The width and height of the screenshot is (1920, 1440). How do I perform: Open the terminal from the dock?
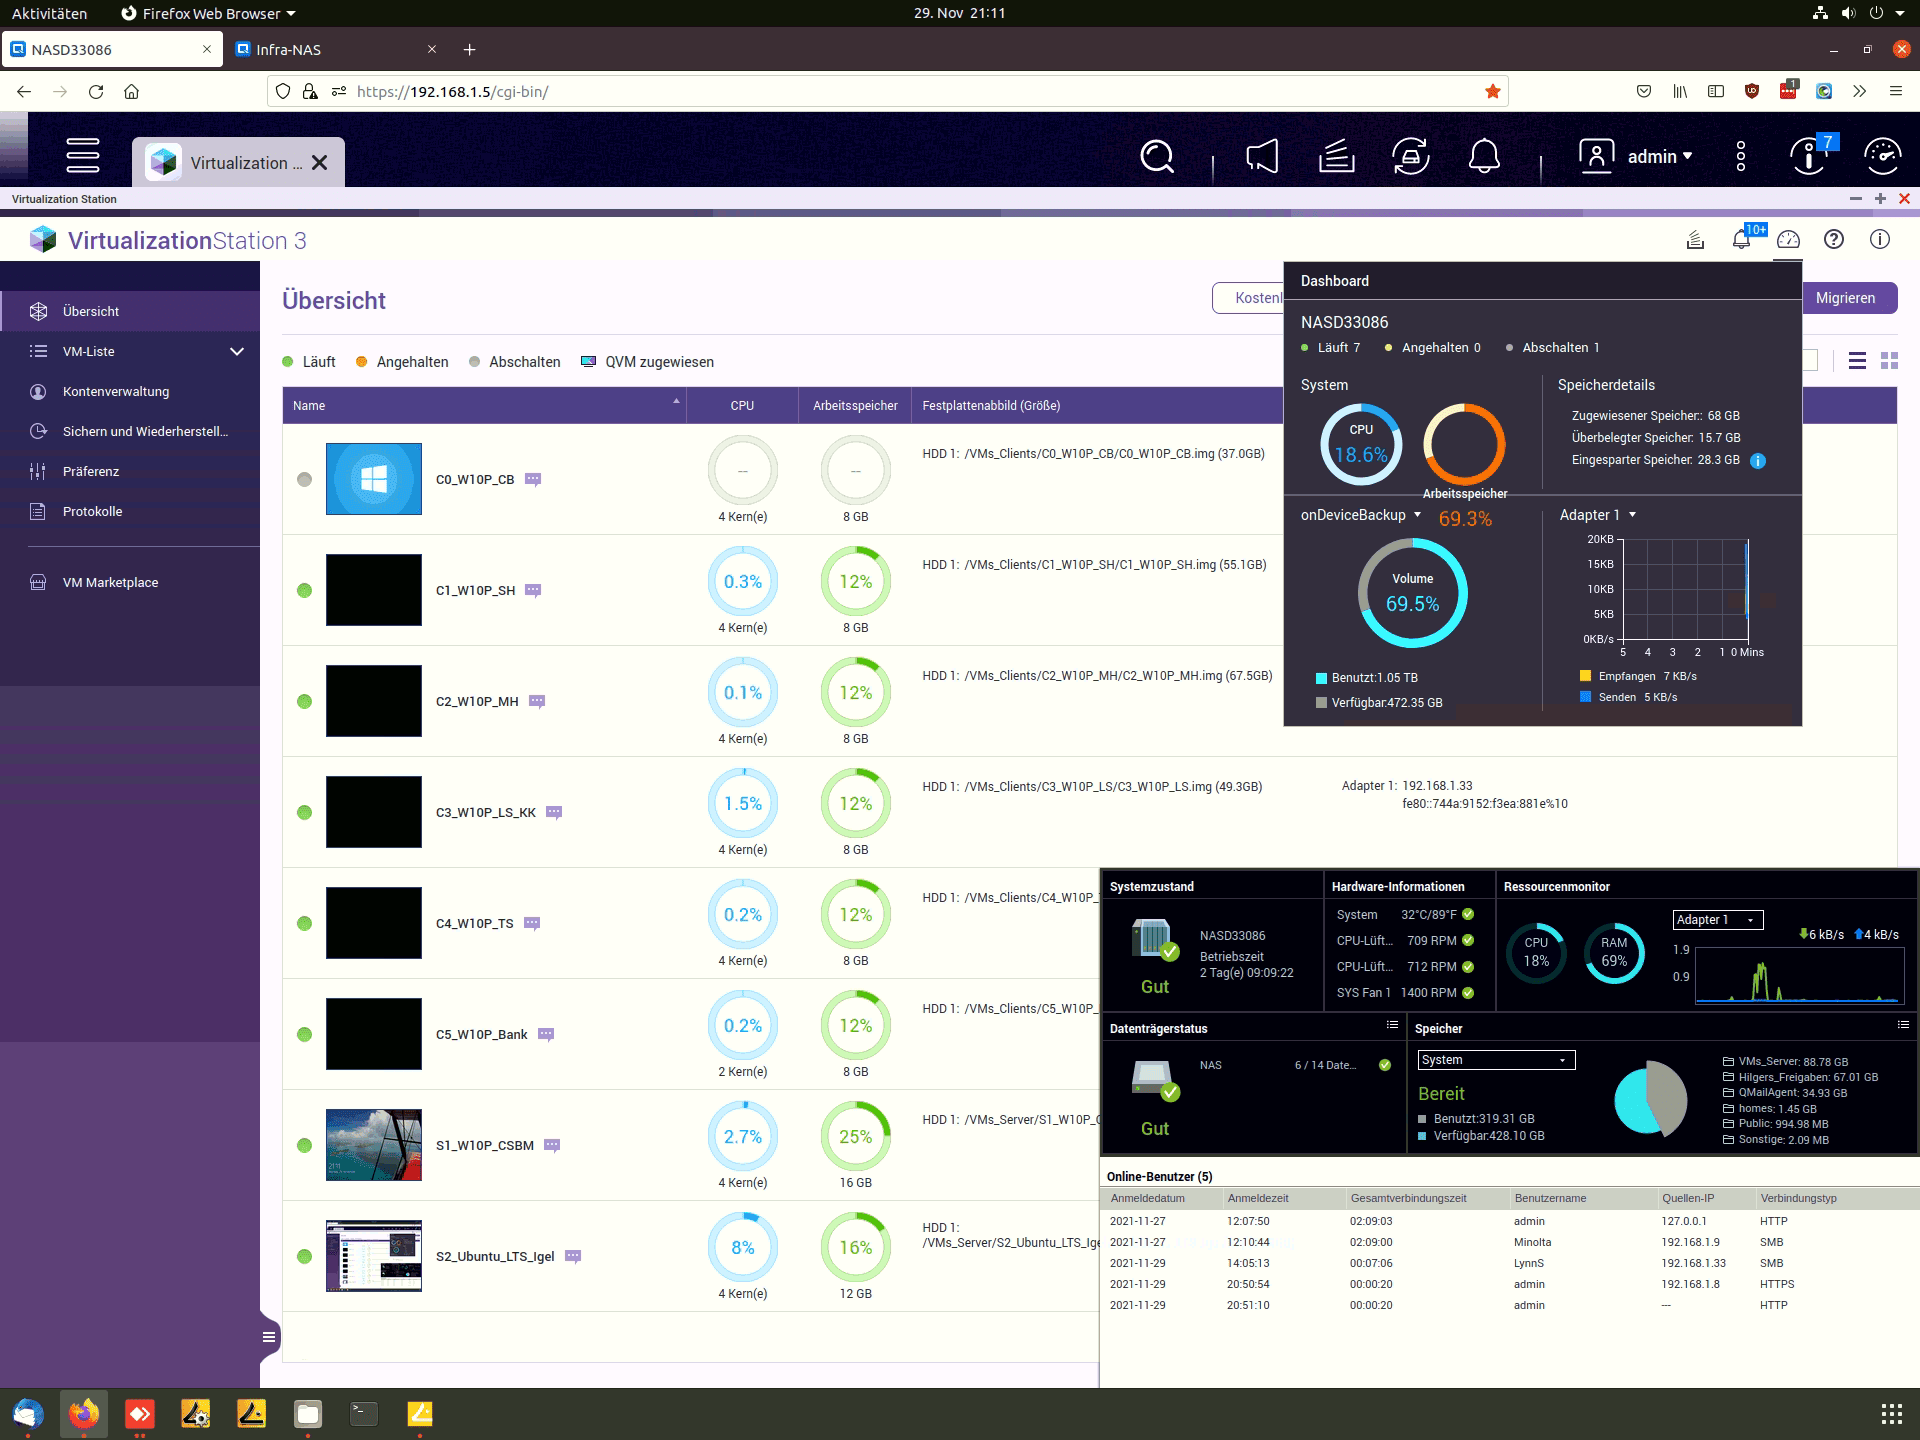pos(364,1414)
